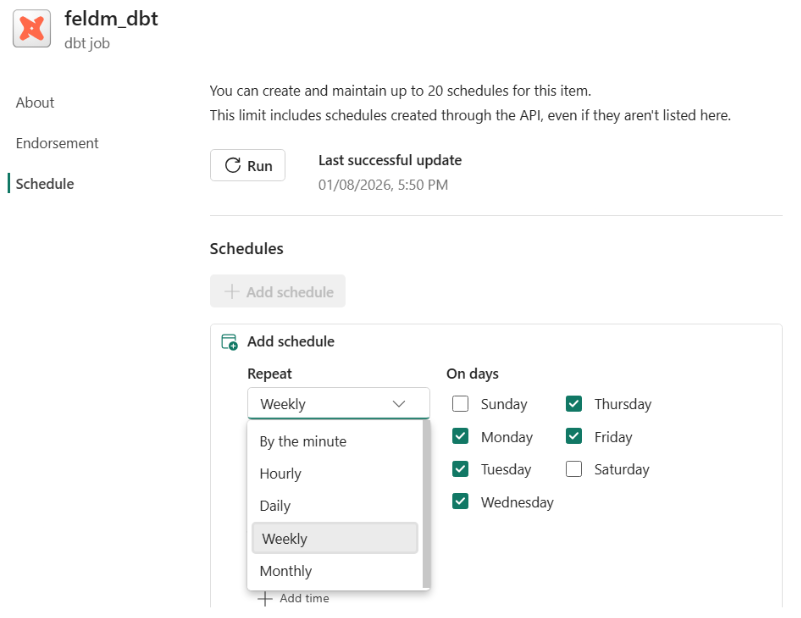Enable the Saturday checkbox
Image resolution: width=801 pixels, height=618 pixels.
[574, 469]
